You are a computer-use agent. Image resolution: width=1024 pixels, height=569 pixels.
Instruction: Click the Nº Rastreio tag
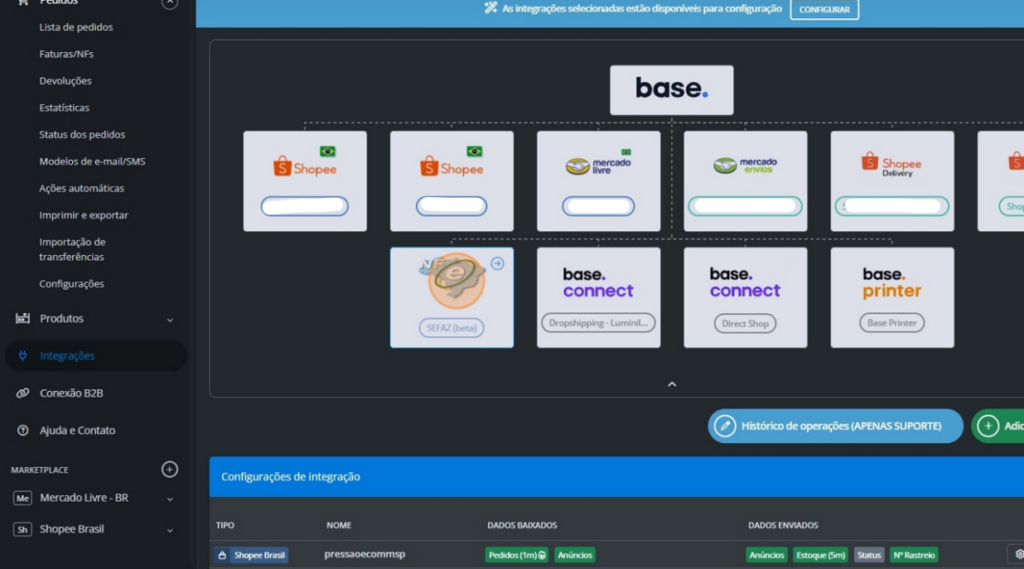pos(914,555)
